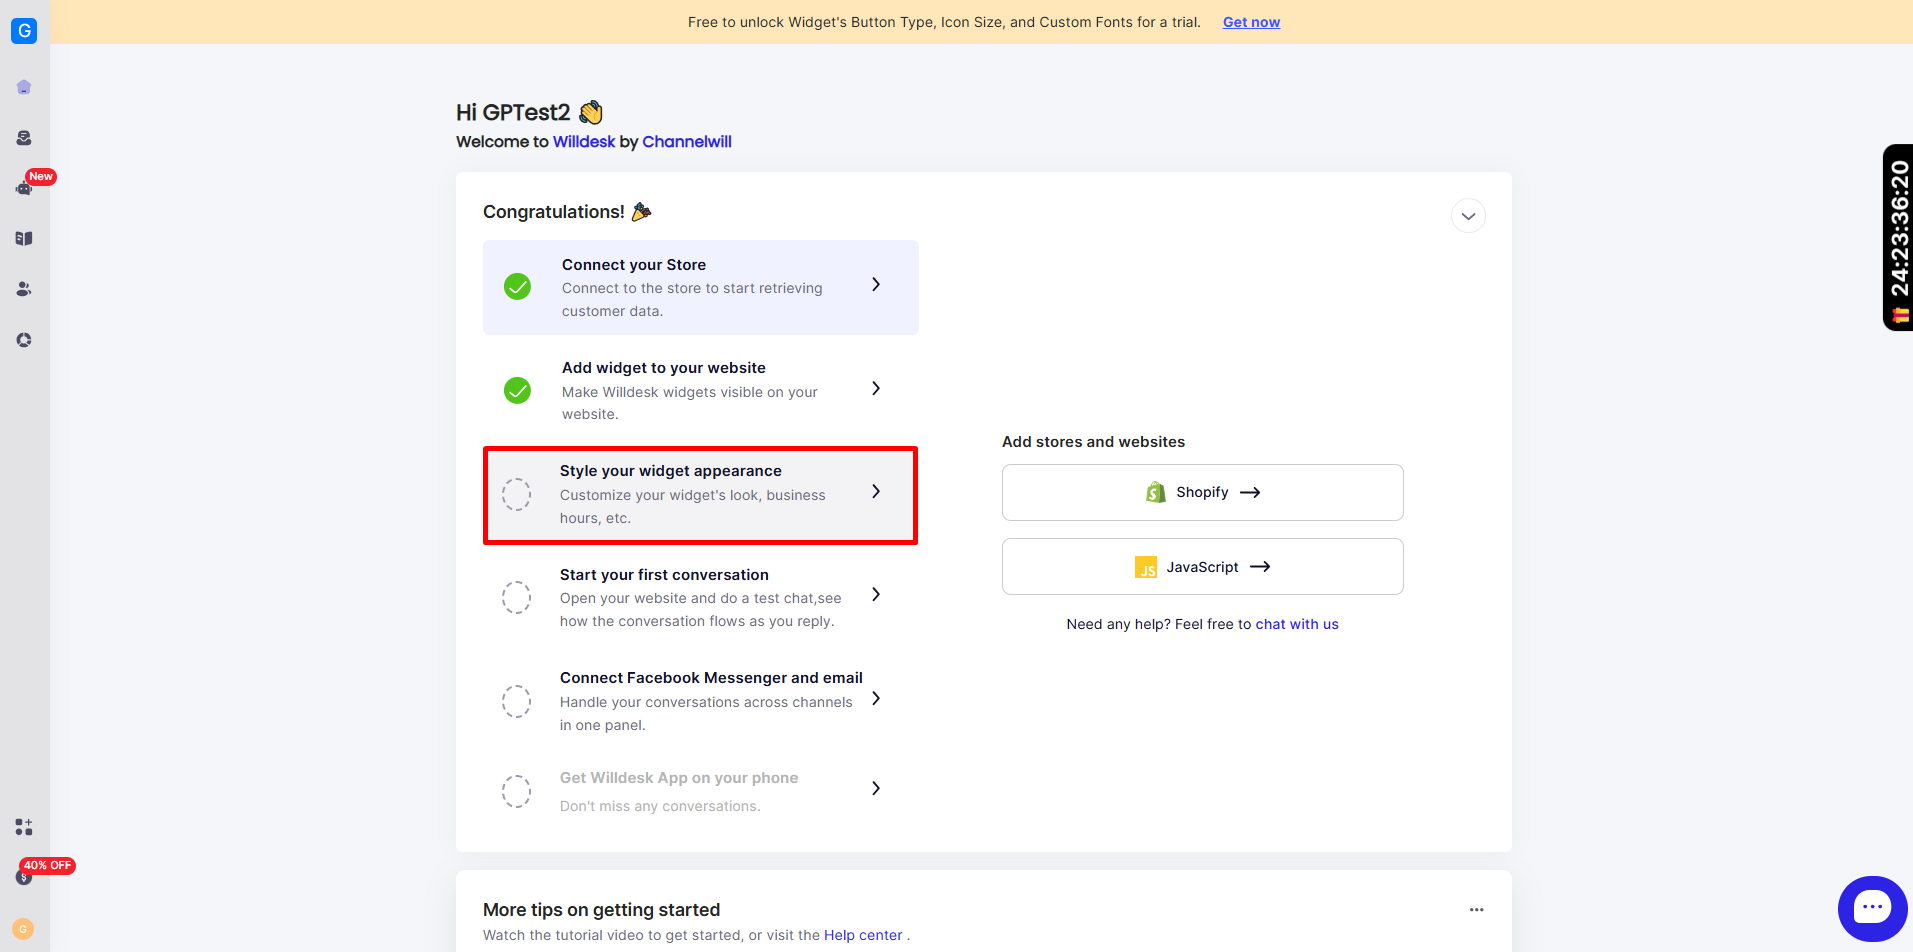
Task: Open the Inbox conversations panel
Action: click(x=24, y=137)
